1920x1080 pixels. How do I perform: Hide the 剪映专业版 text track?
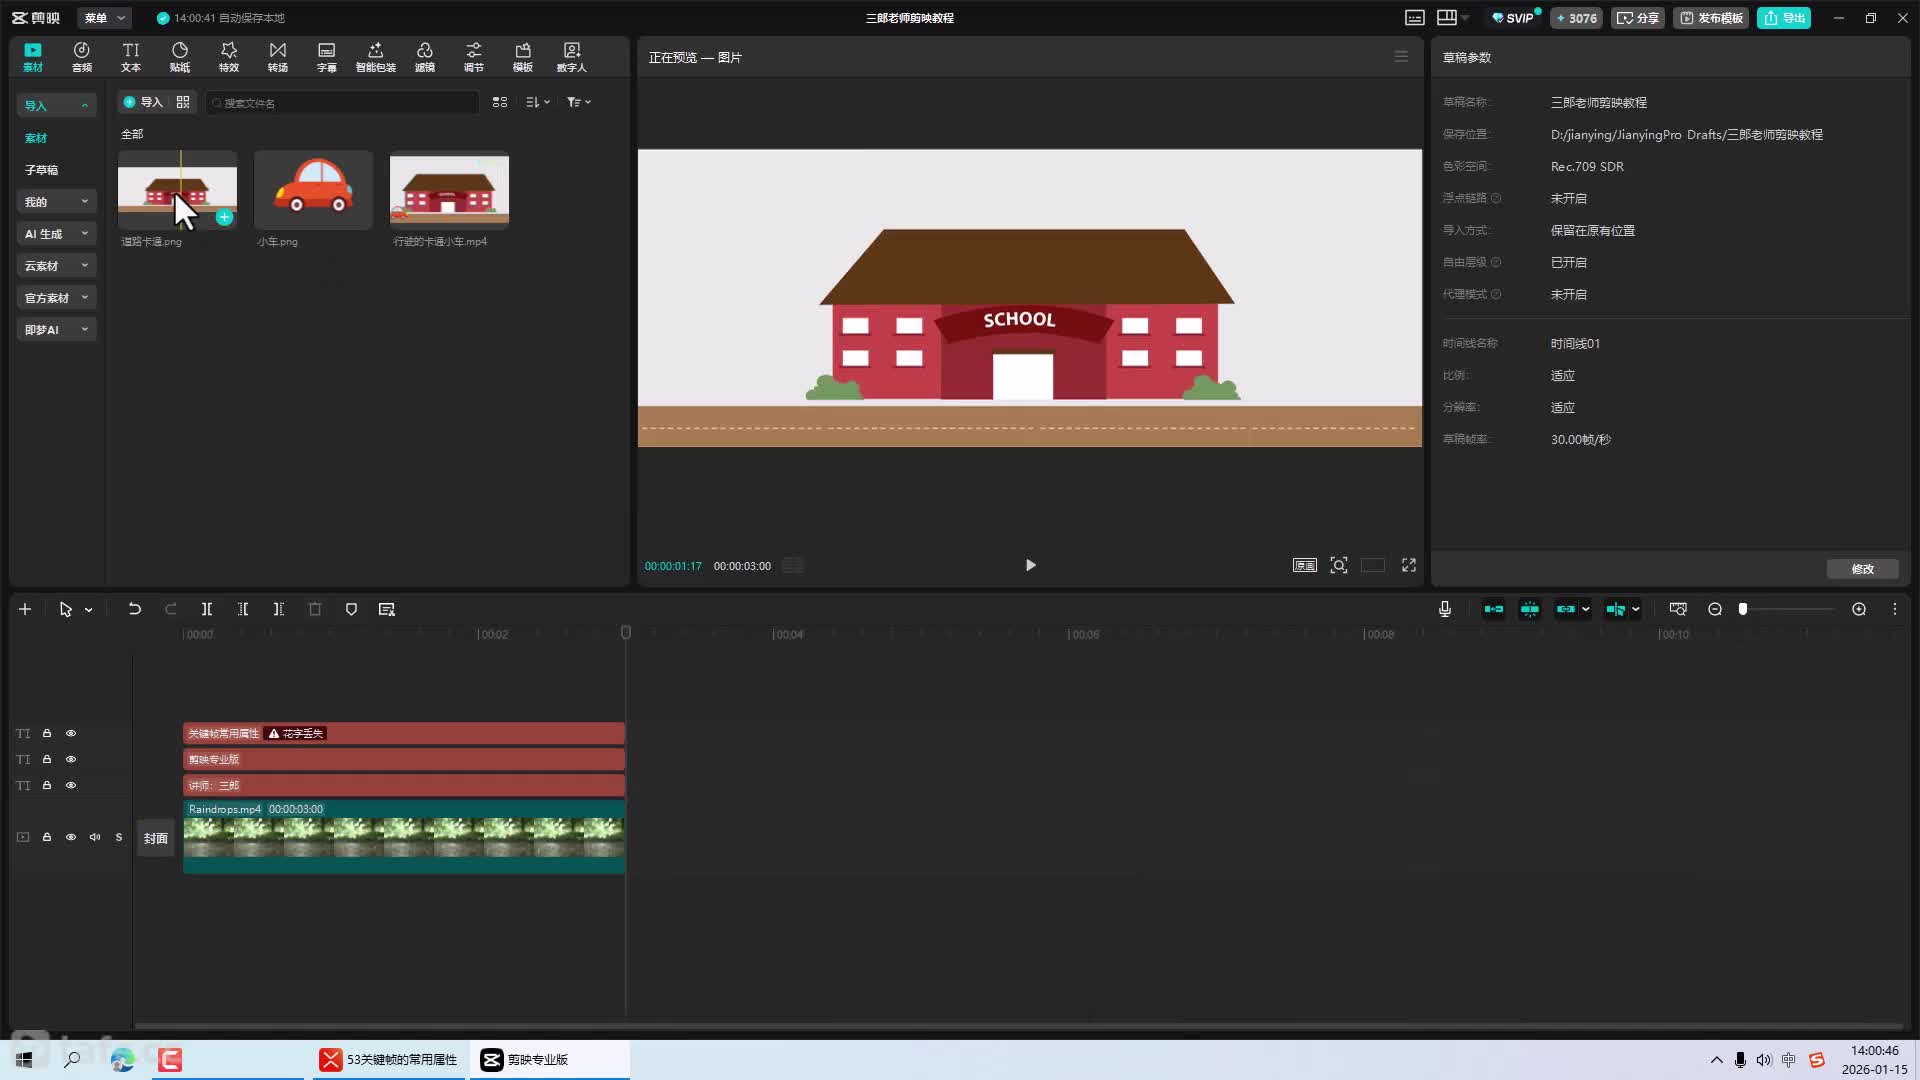[x=71, y=759]
